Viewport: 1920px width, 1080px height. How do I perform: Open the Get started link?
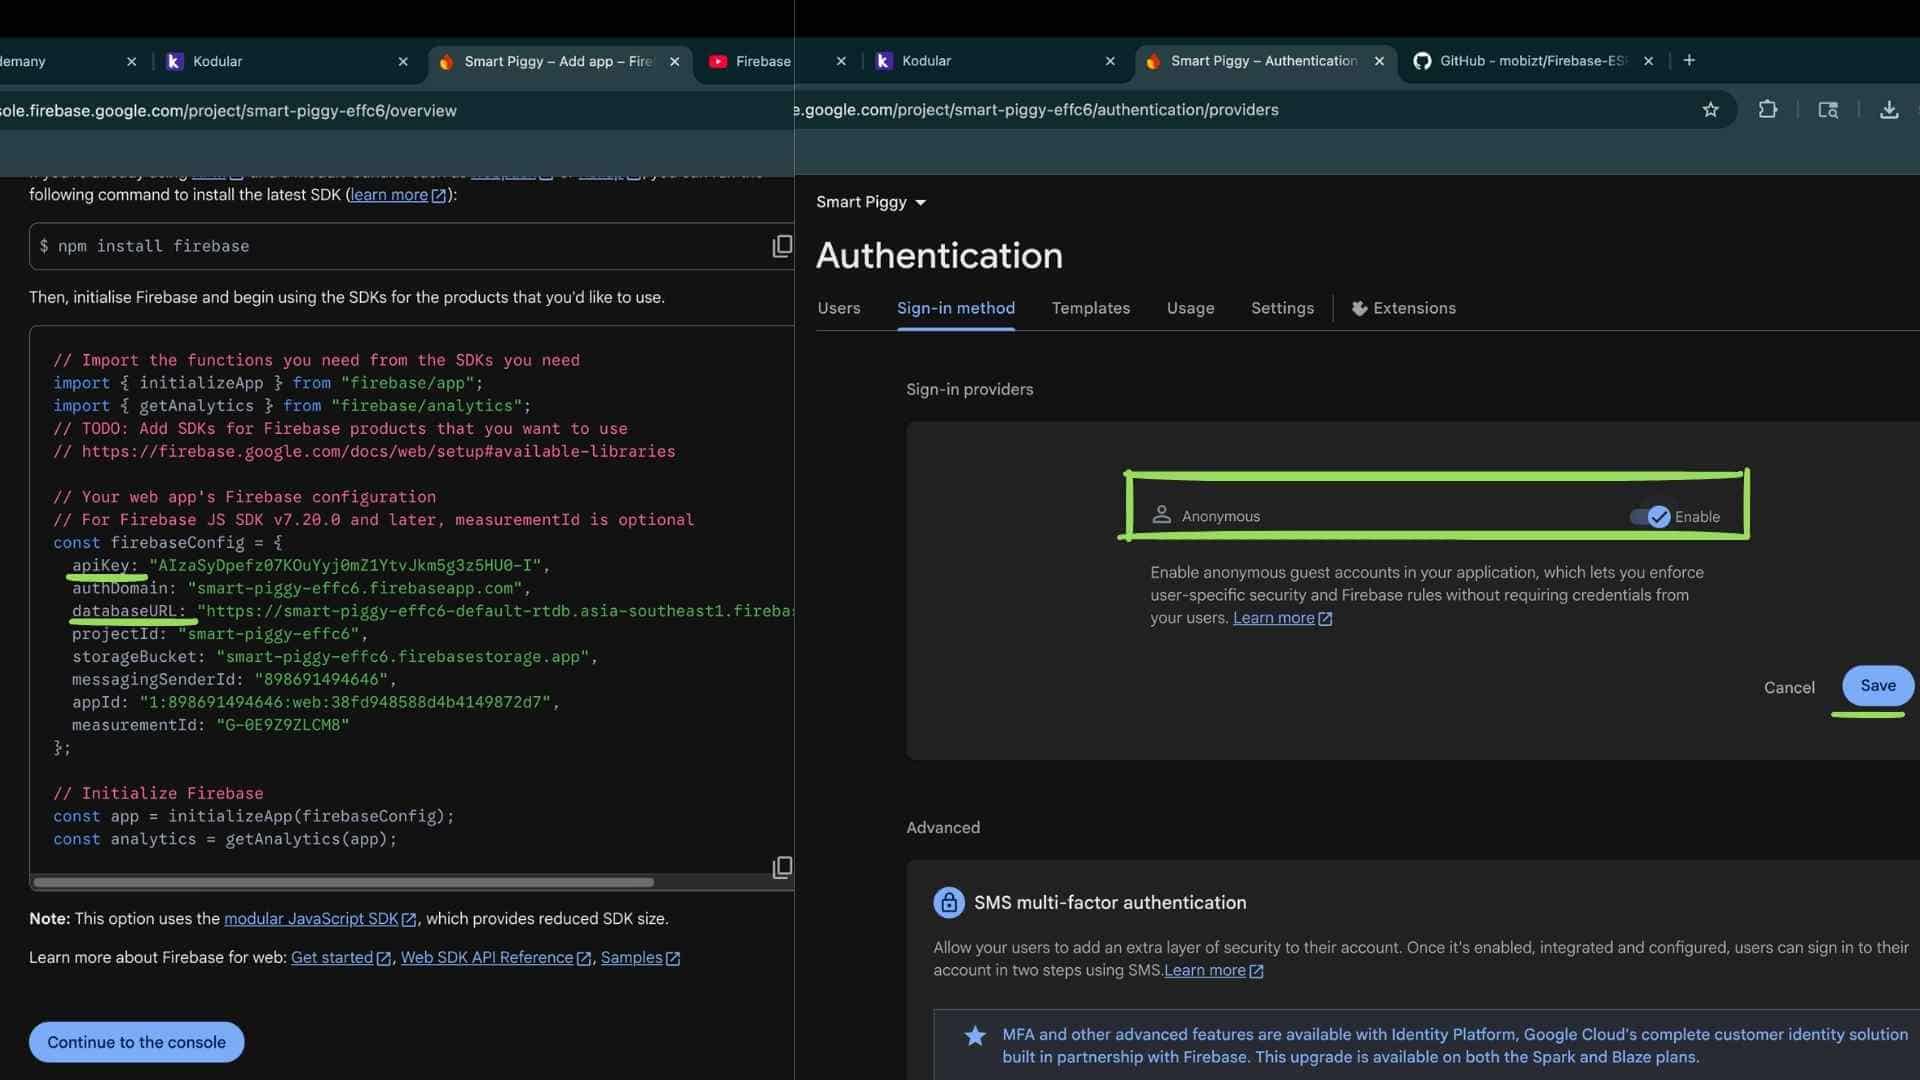coord(341,958)
